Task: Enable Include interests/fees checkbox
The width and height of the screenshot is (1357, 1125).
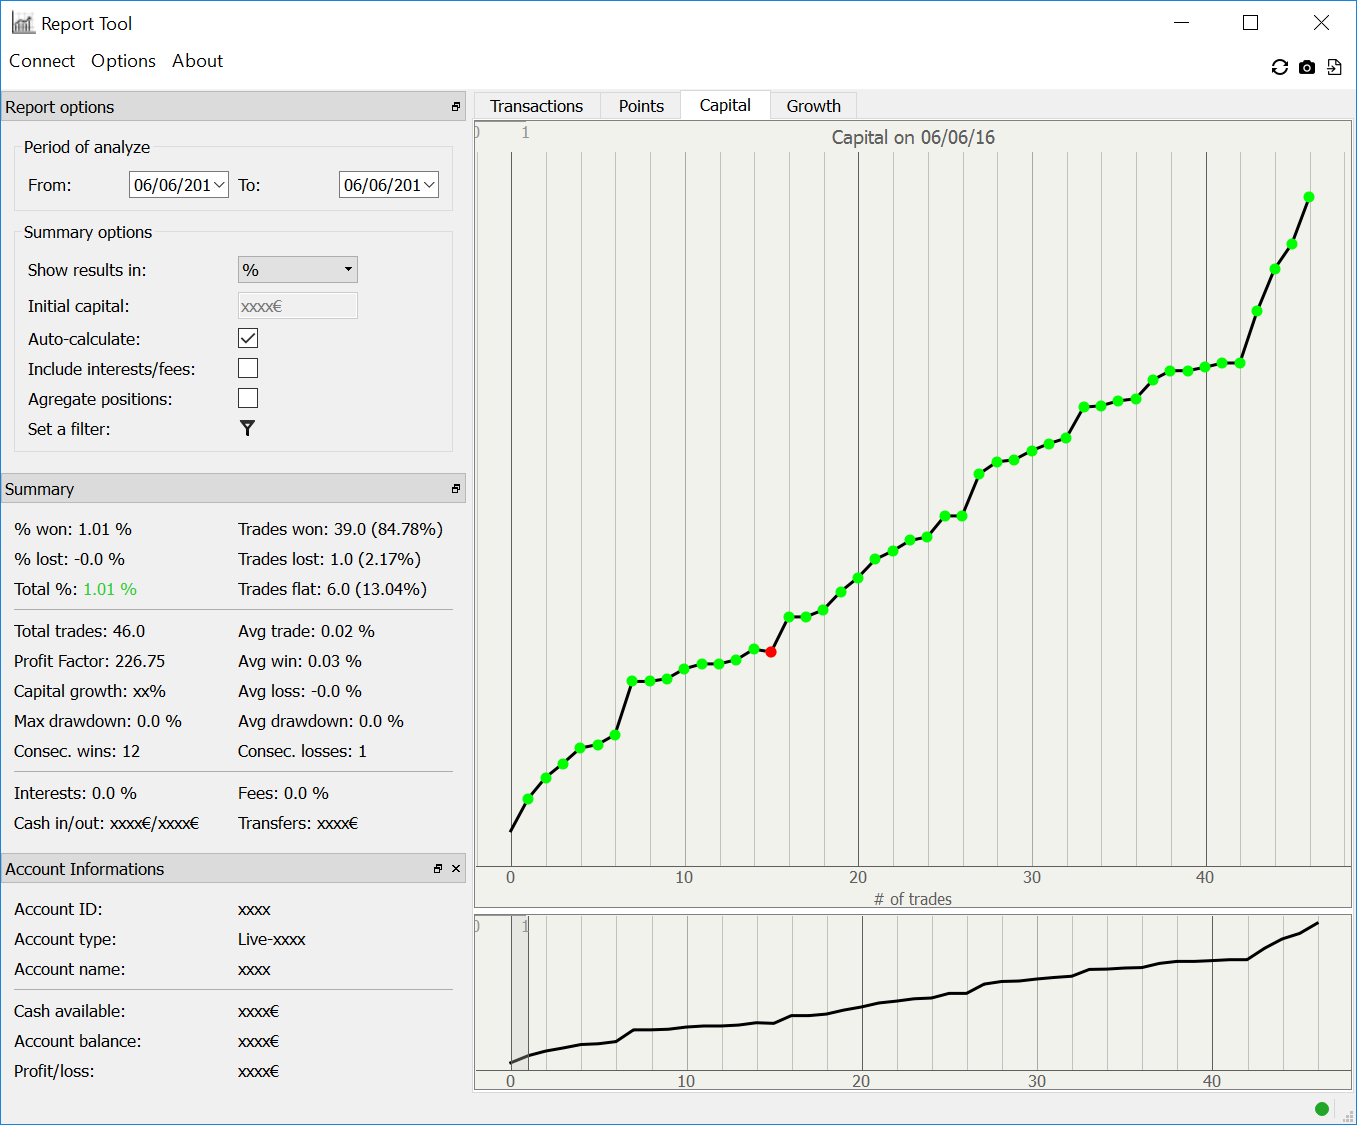Action: pos(248,369)
